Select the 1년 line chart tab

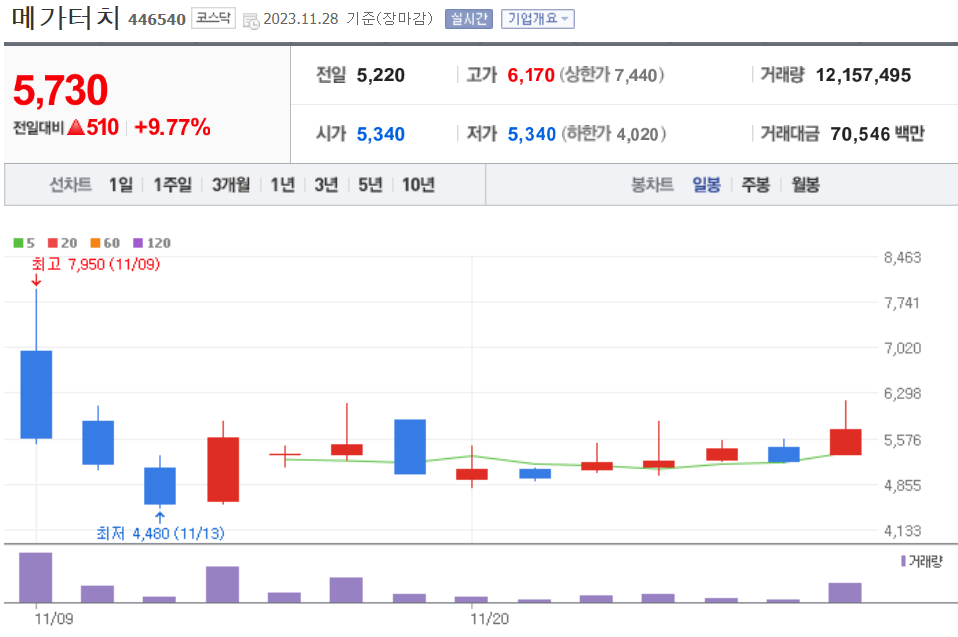(282, 184)
